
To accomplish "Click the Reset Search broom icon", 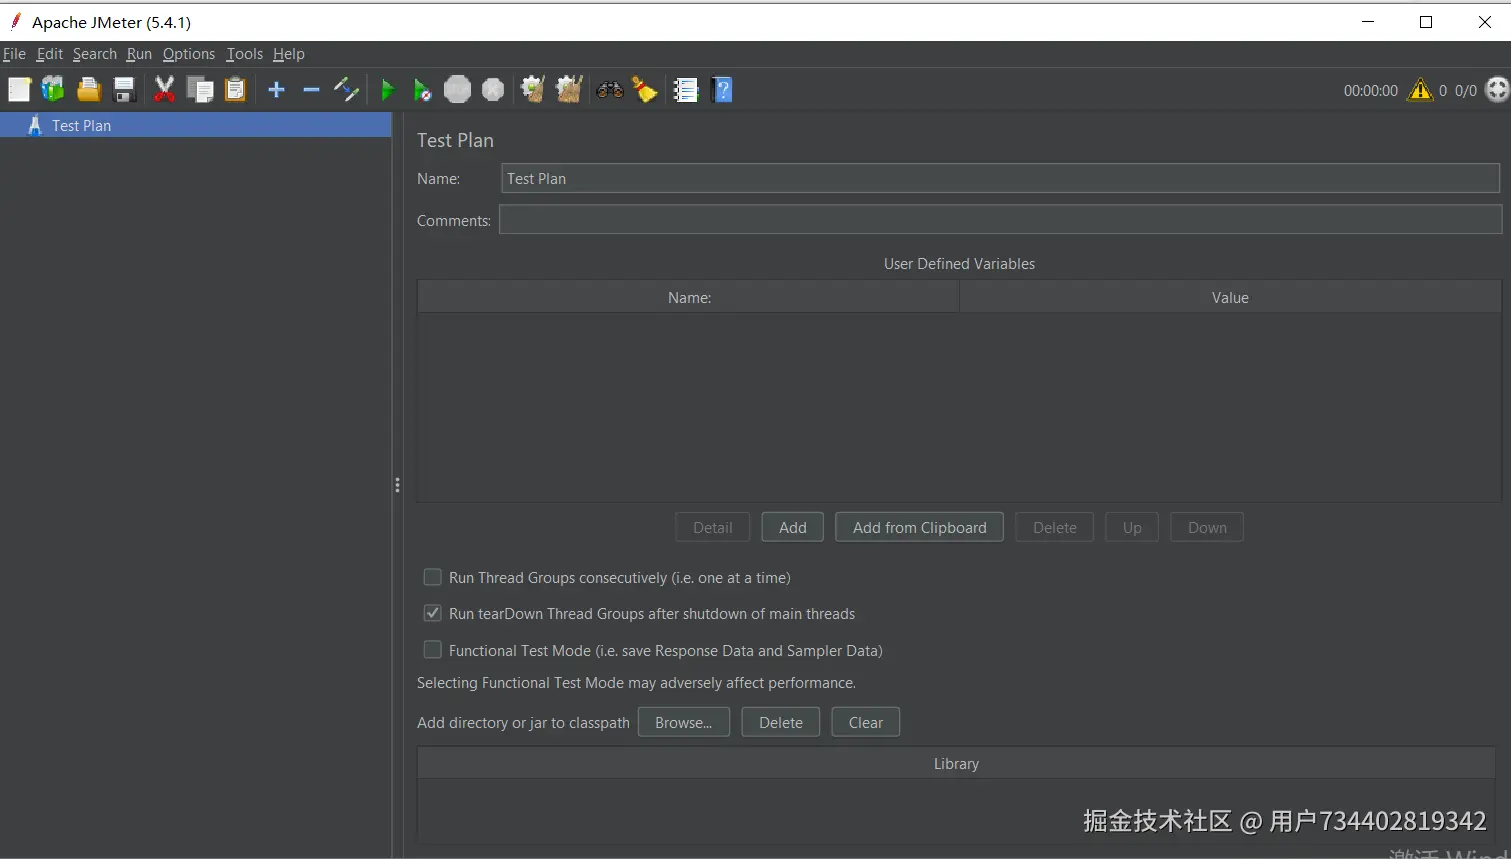I will [645, 90].
